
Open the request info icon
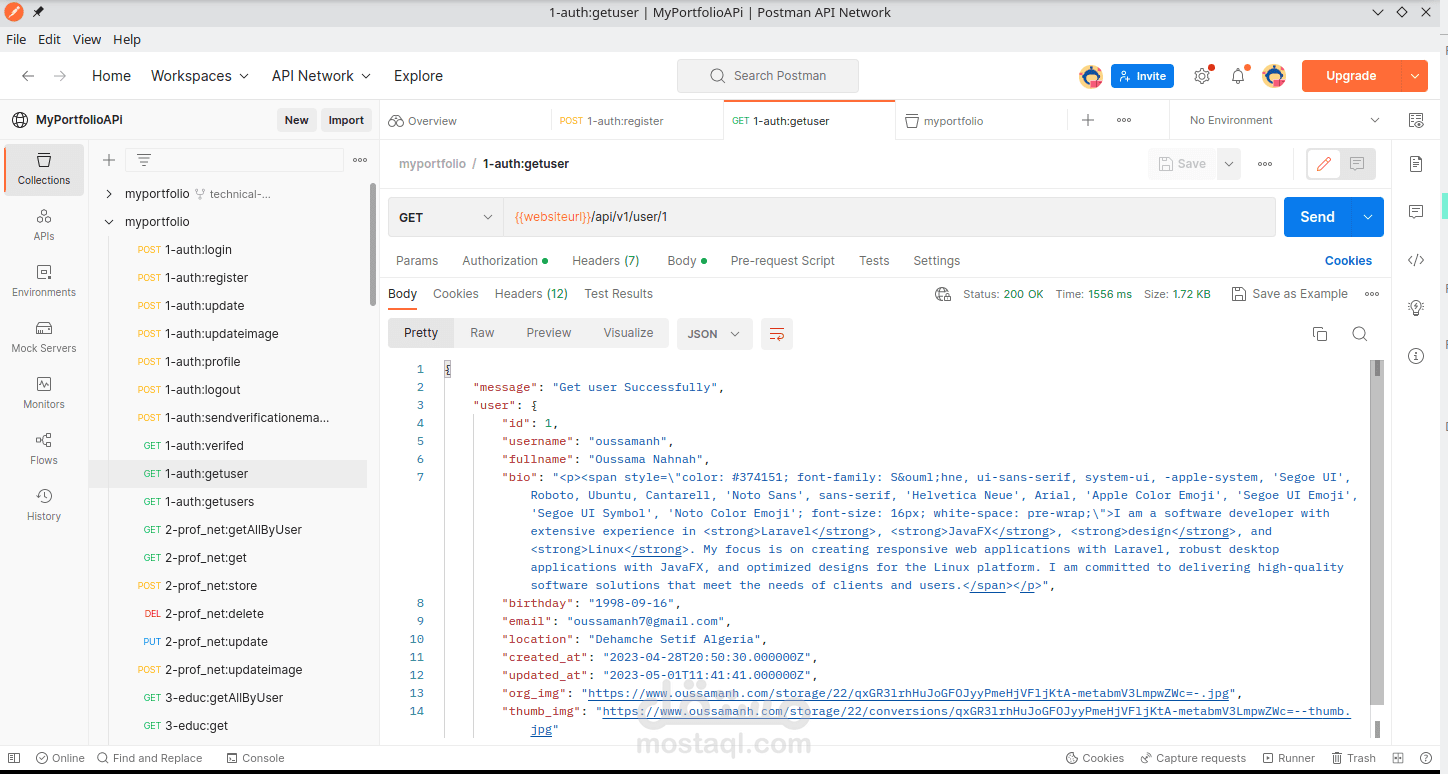(1416, 356)
